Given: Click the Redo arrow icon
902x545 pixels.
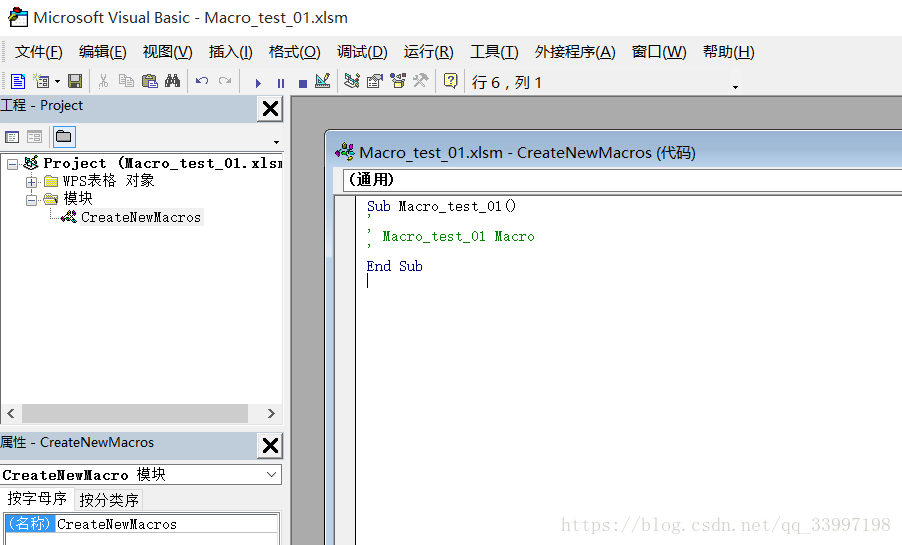Looking at the screenshot, I should coord(225,81).
